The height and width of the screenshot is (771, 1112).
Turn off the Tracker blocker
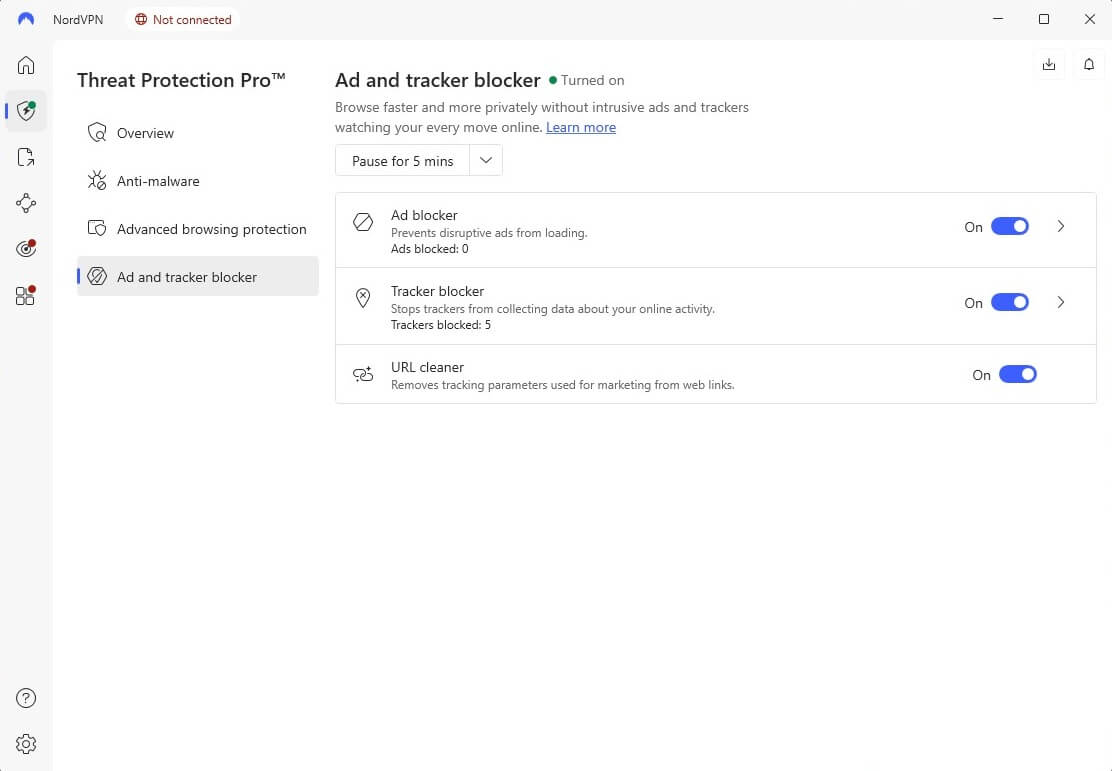pyautogui.click(x=1010, y=302)
